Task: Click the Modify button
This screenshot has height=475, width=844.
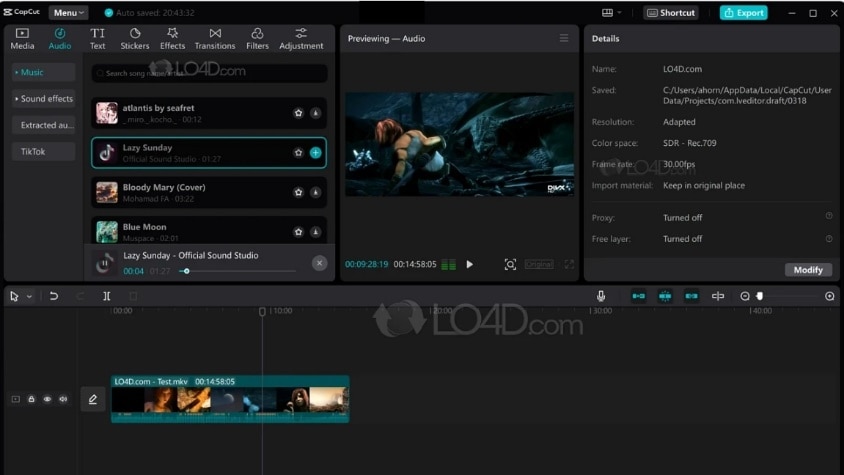Action: coord(808,270)
